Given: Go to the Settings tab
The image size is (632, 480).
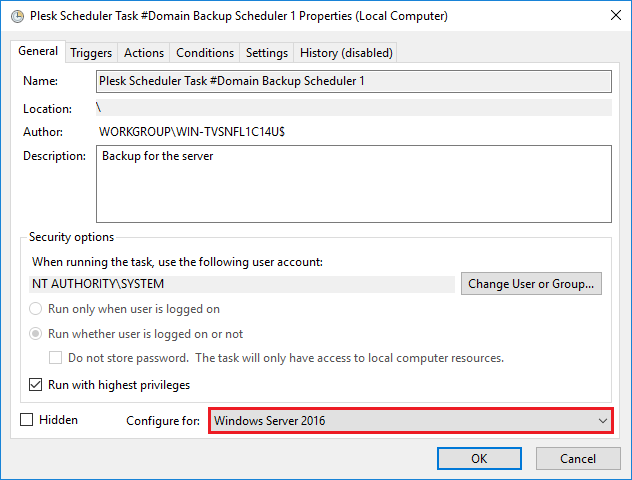Looking at the screenshot, I should pyautogui.click(x=266, y=53).
